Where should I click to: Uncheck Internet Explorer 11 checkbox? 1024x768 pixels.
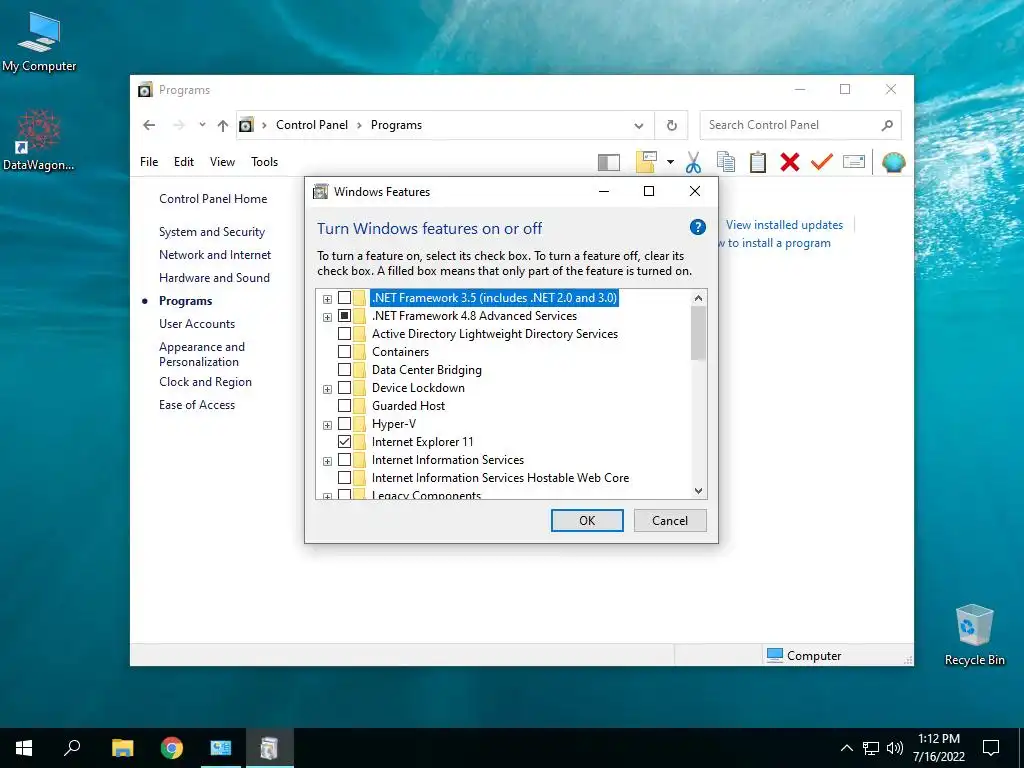pos(344,441)
